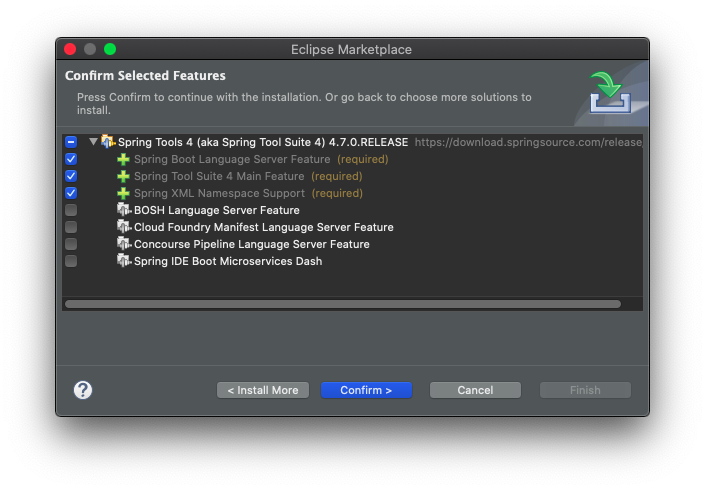Go back with Install More button
The height and width of the screenshot is (490, 705).
click(263, 390)
